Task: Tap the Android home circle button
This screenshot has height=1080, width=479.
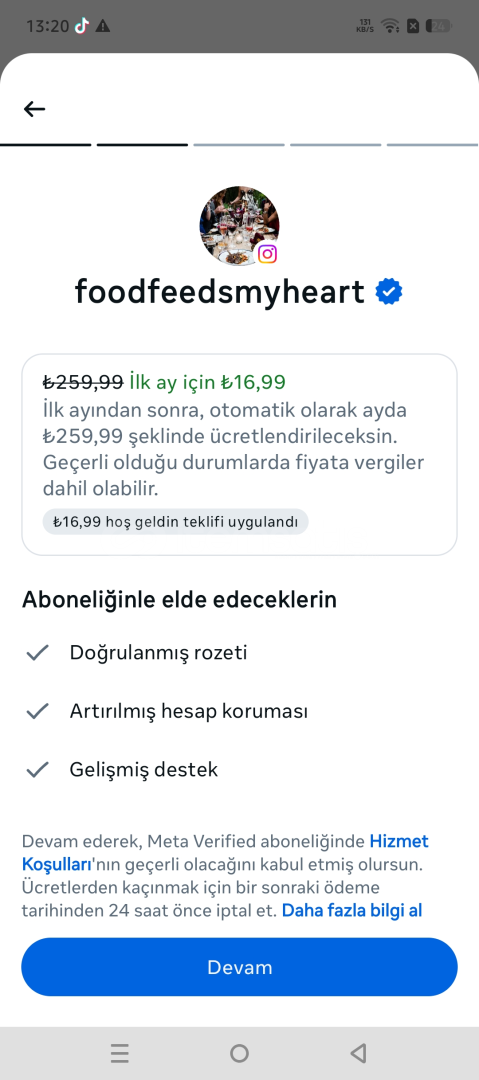Action: (239, 1053)
